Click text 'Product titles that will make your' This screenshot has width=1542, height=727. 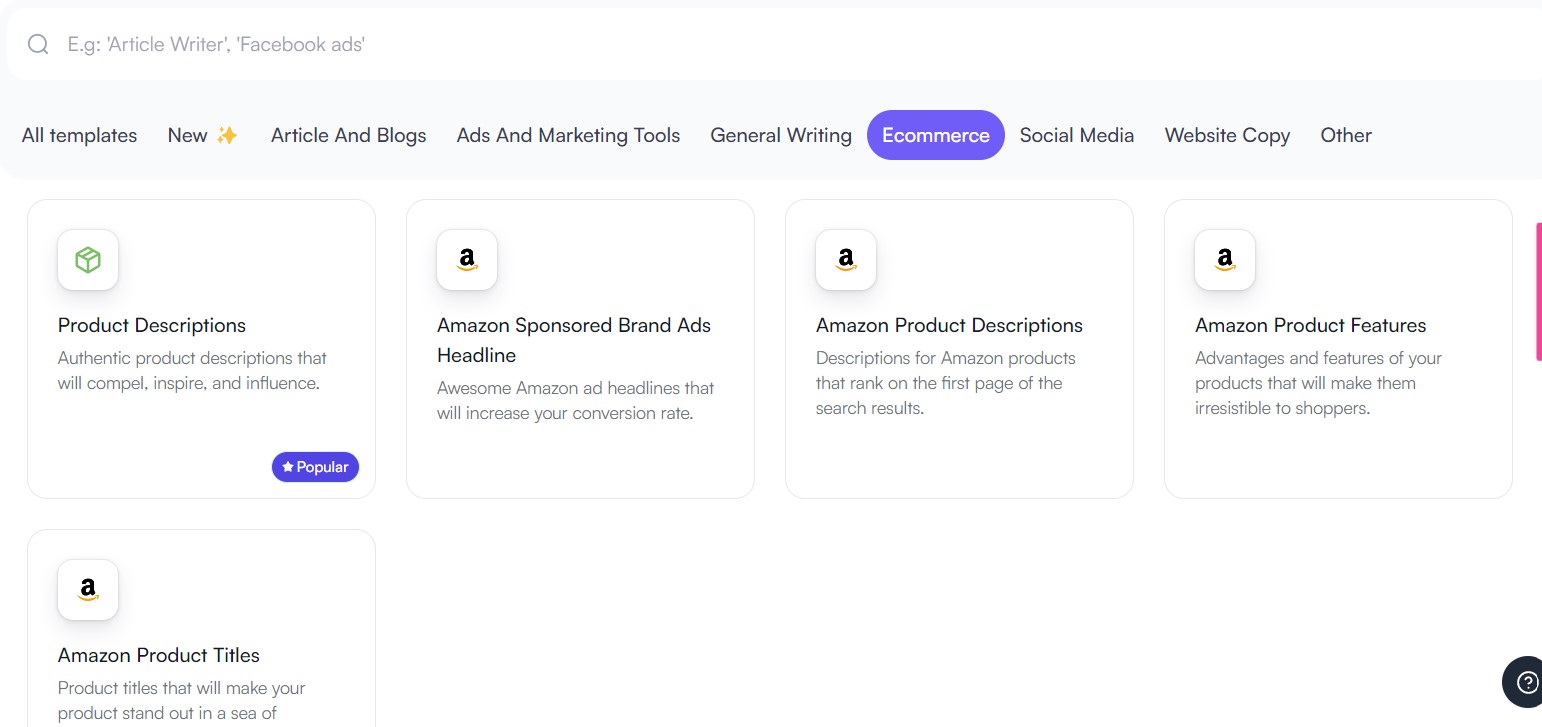click(x=182, y=688)
